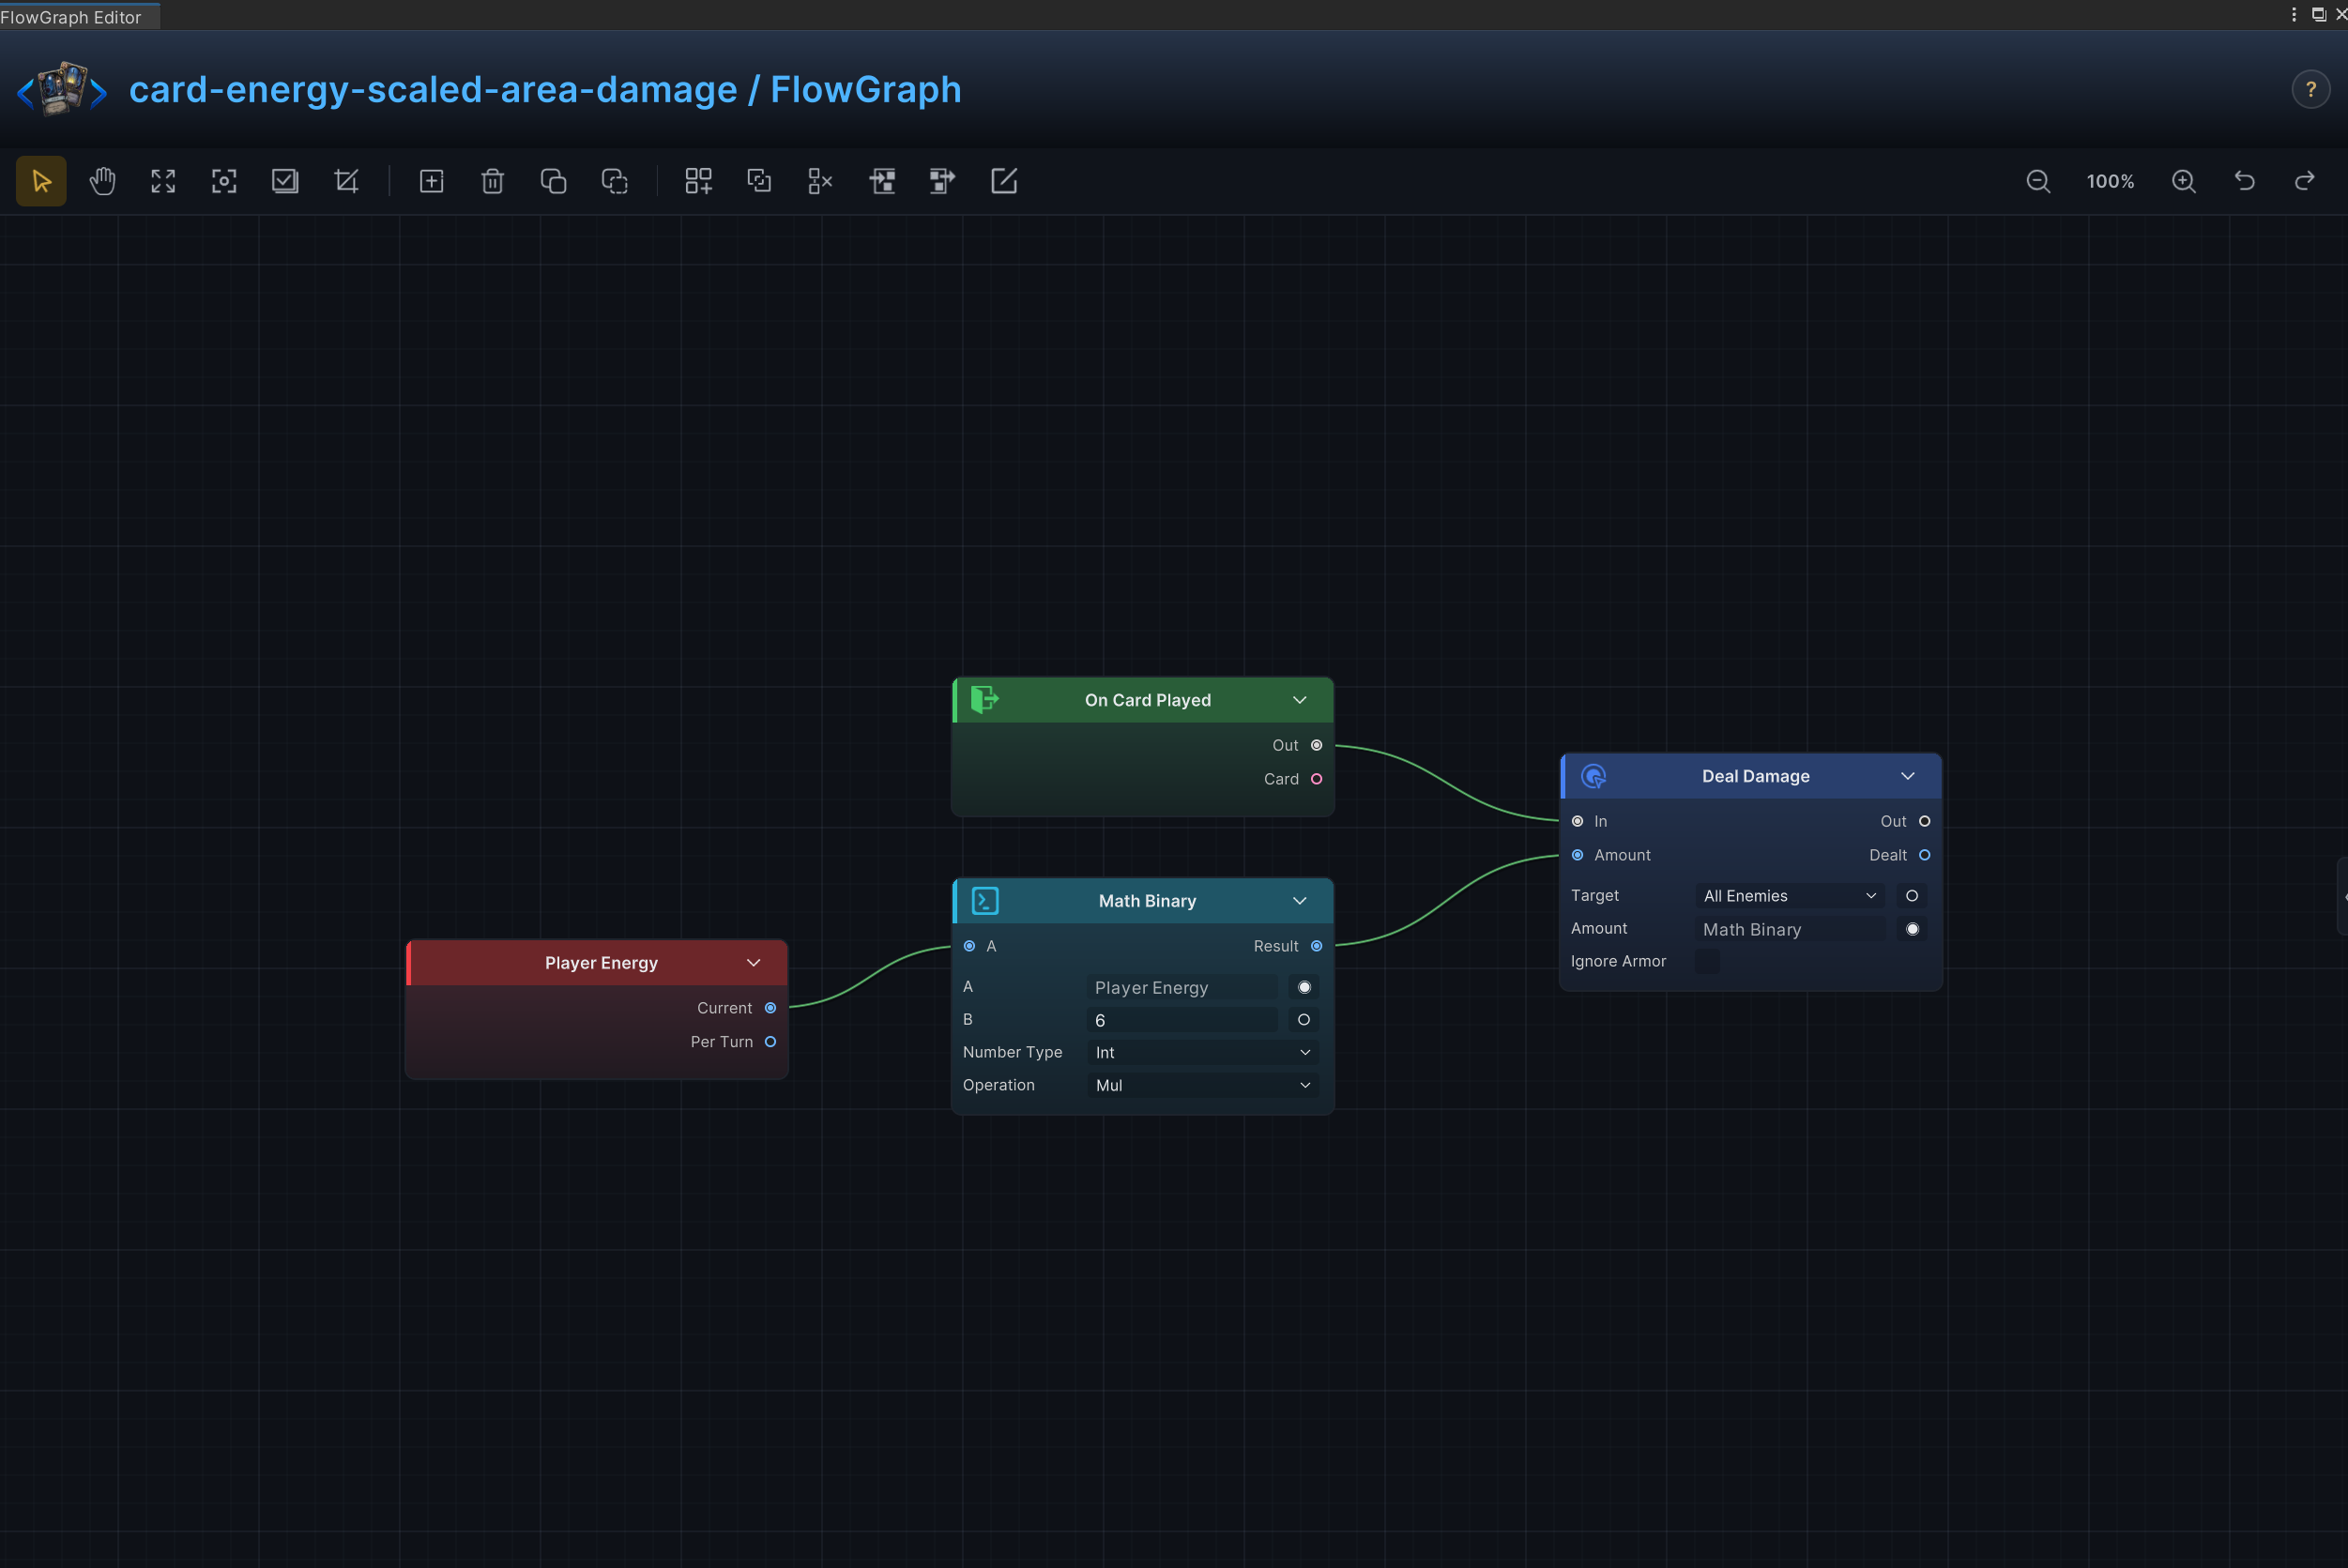Click the On Card Played Card port
Screen dimensions: 2348x1568
pyautogui.click(x=1316, y=779)
